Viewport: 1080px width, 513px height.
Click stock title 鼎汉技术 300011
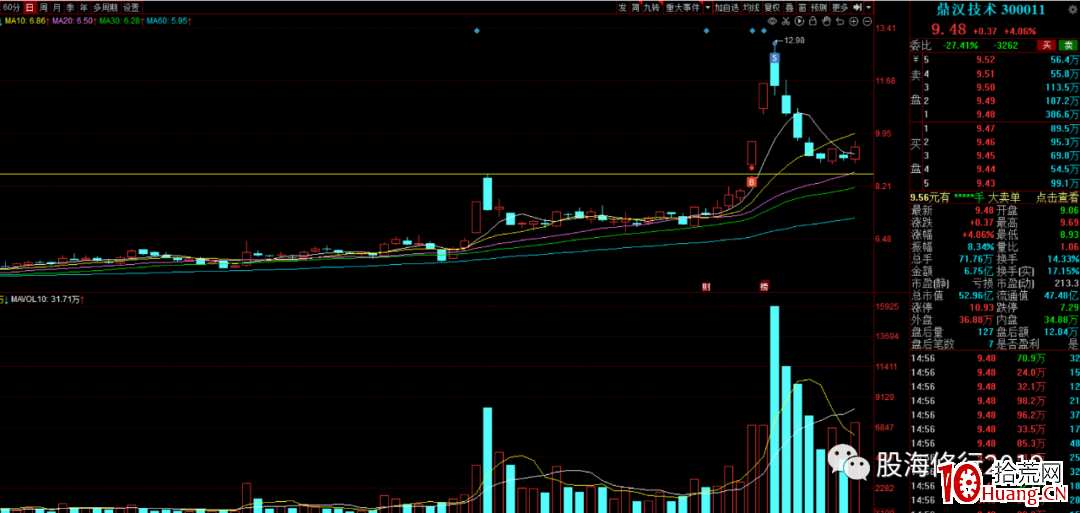(990, 10)
